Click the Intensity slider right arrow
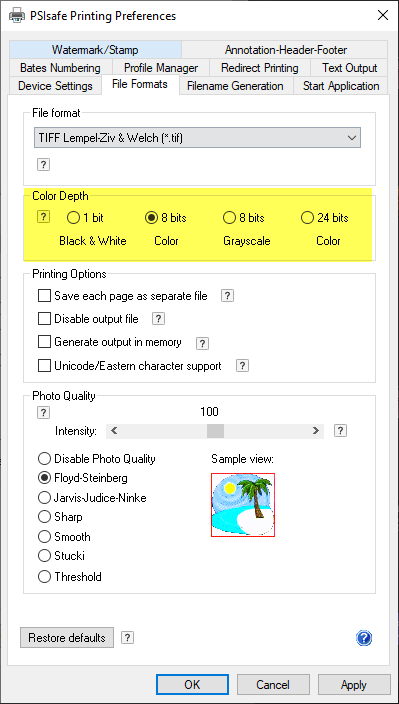Image resolution: width=399 pixels, height=704 pixels. click(x=316, y=431)
